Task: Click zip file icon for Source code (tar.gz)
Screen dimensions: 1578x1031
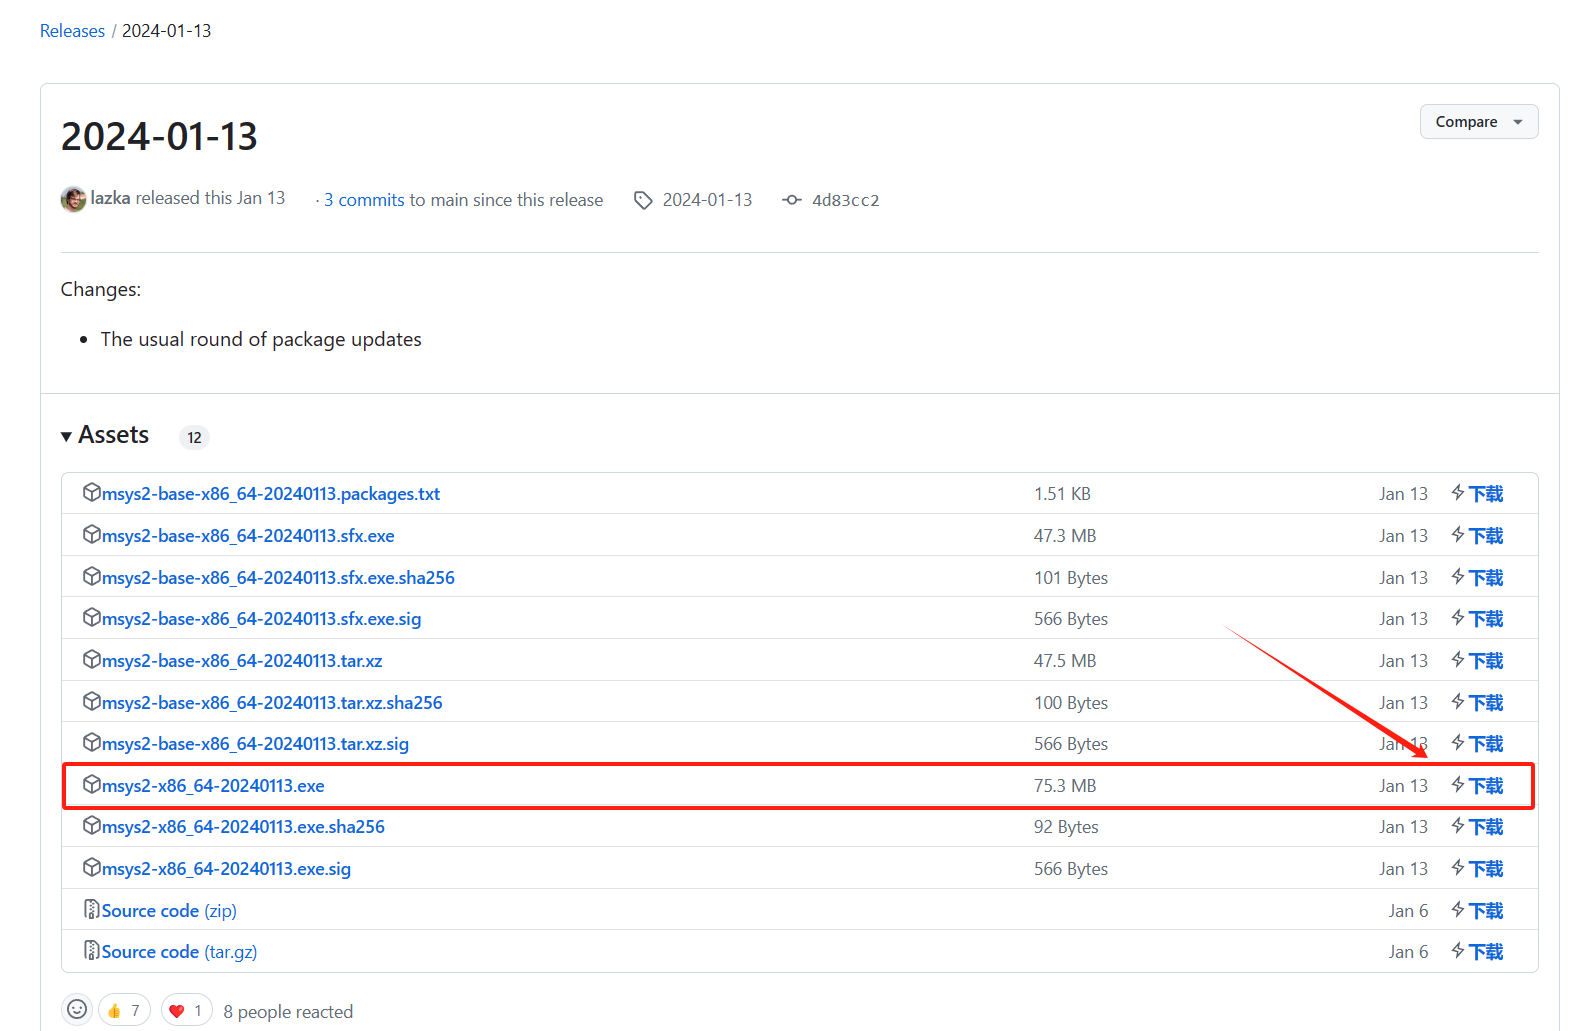Action: [92, 950]
